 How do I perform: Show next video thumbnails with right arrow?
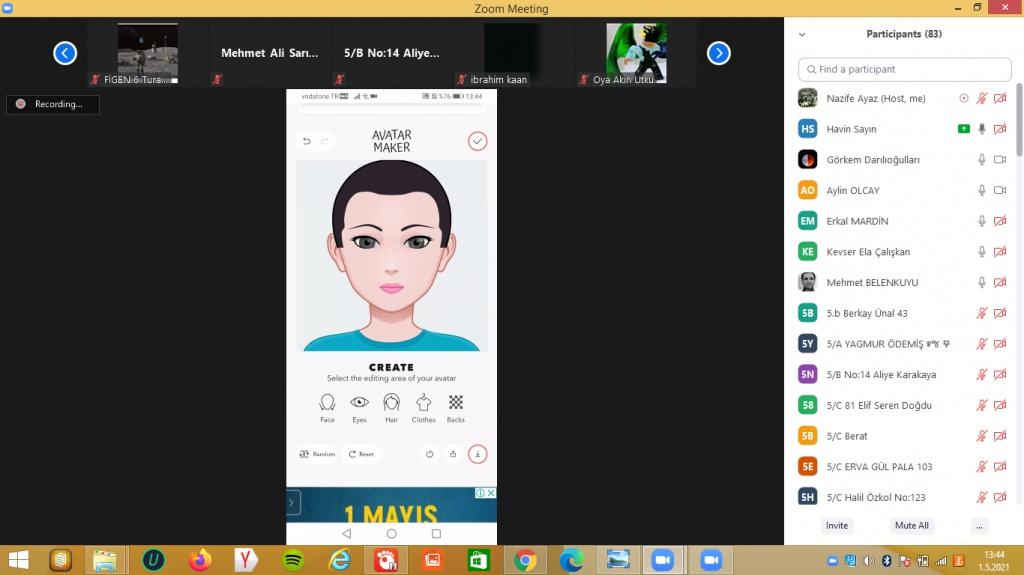(x=718, y=54)
